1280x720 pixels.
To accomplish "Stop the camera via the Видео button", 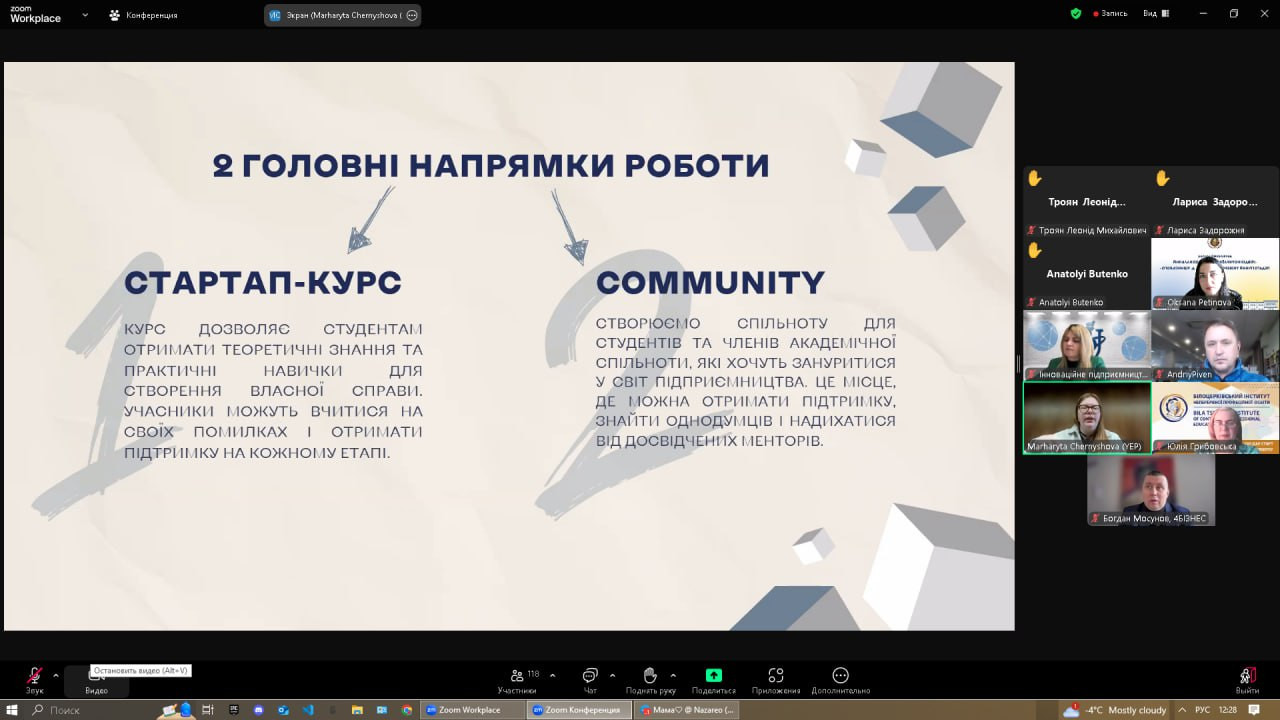I will [96, 680].
